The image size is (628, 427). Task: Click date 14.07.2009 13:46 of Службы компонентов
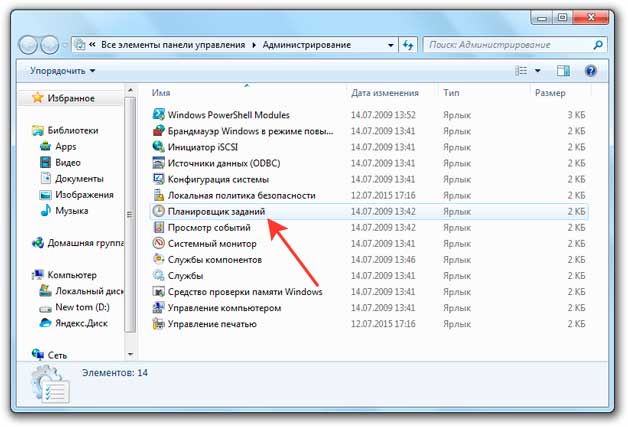click(383, 260)
